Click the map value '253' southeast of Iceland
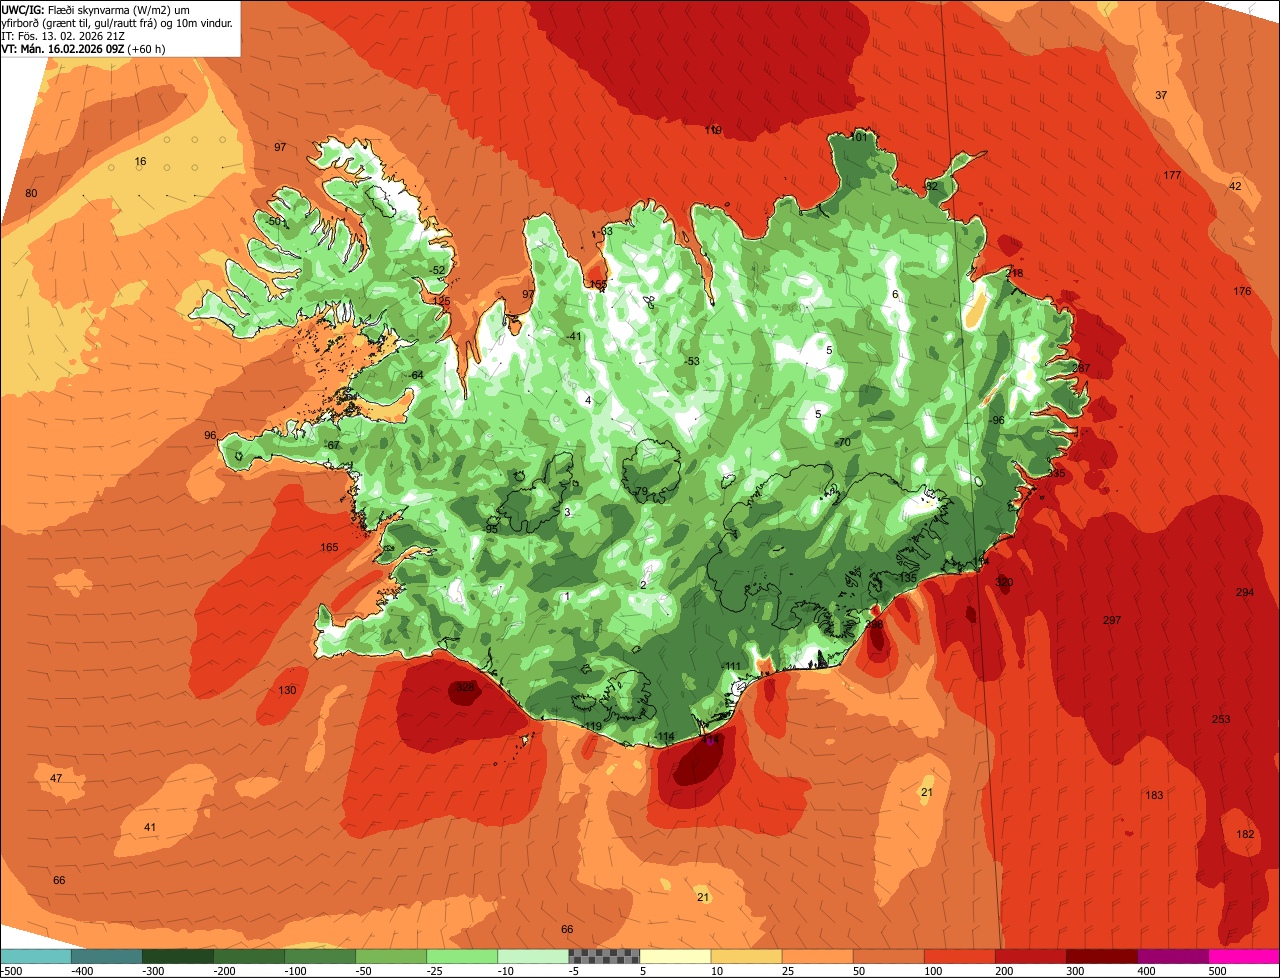Screen dimensions: 1280x978 click(1221, 719)
